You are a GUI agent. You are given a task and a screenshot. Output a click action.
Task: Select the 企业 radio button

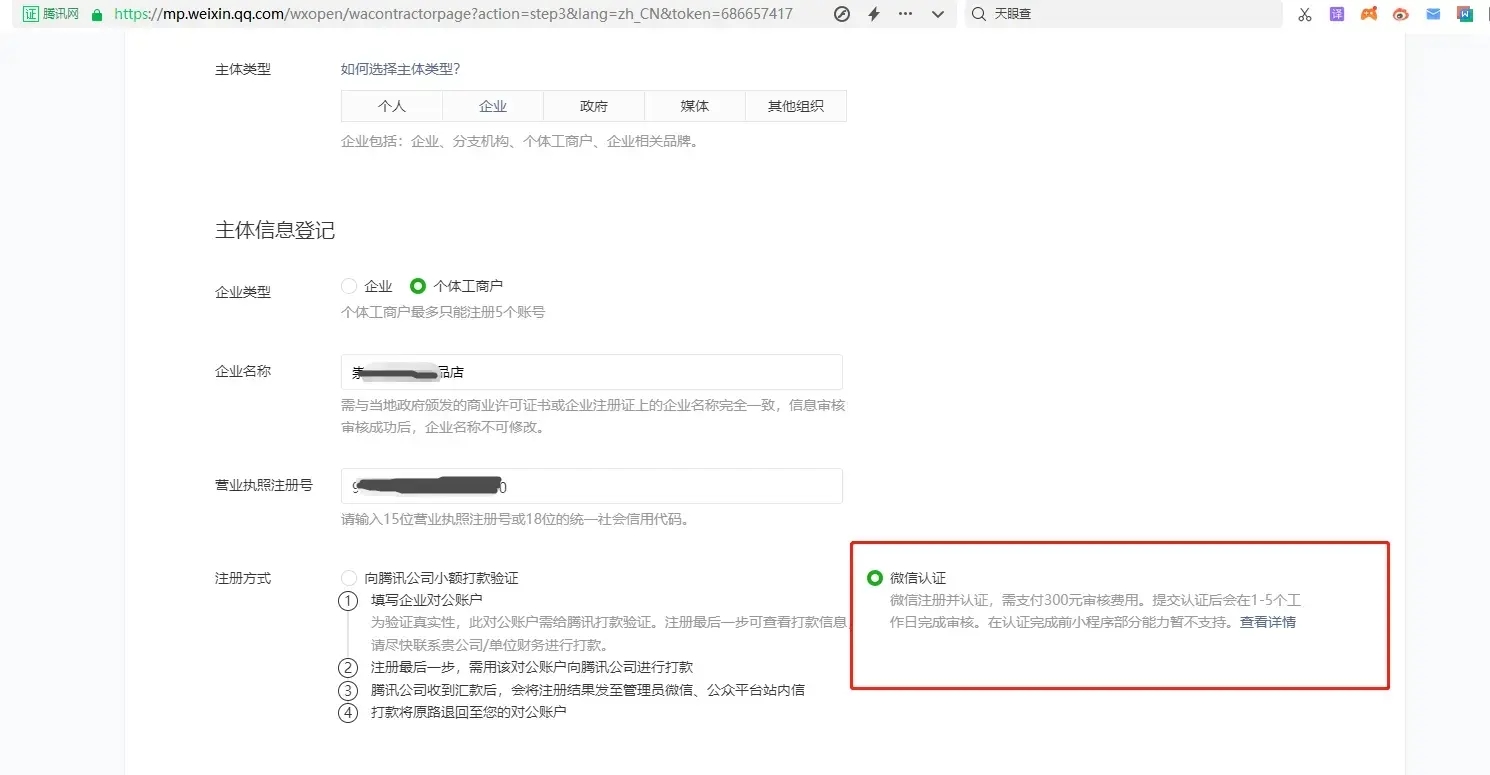pos(349,287)
